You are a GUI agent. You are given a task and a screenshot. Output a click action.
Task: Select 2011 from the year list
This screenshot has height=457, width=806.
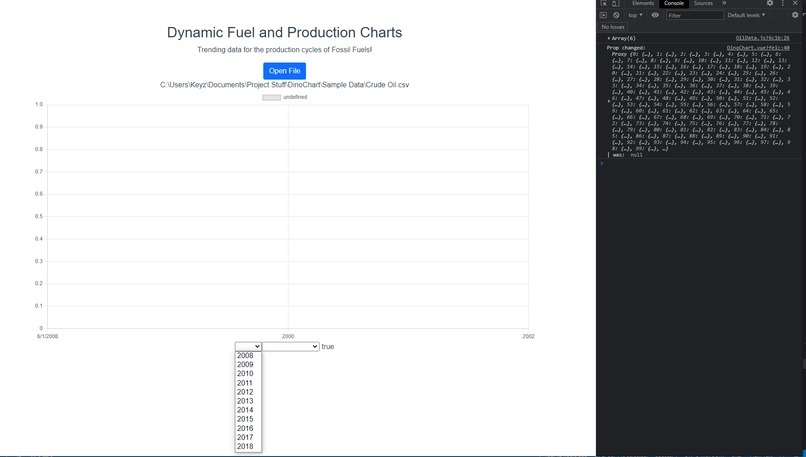point(248,383)
